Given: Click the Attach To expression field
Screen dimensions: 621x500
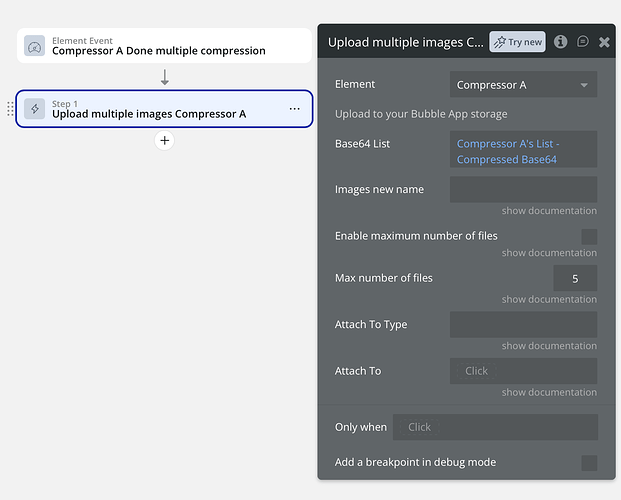Looking at the screenshot, I should 523,371.
